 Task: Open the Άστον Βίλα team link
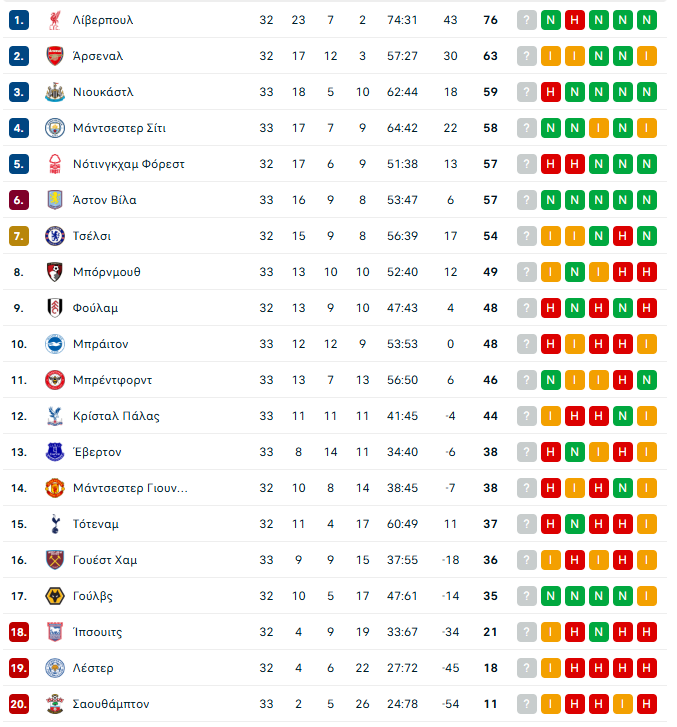[x=104, y=200]
